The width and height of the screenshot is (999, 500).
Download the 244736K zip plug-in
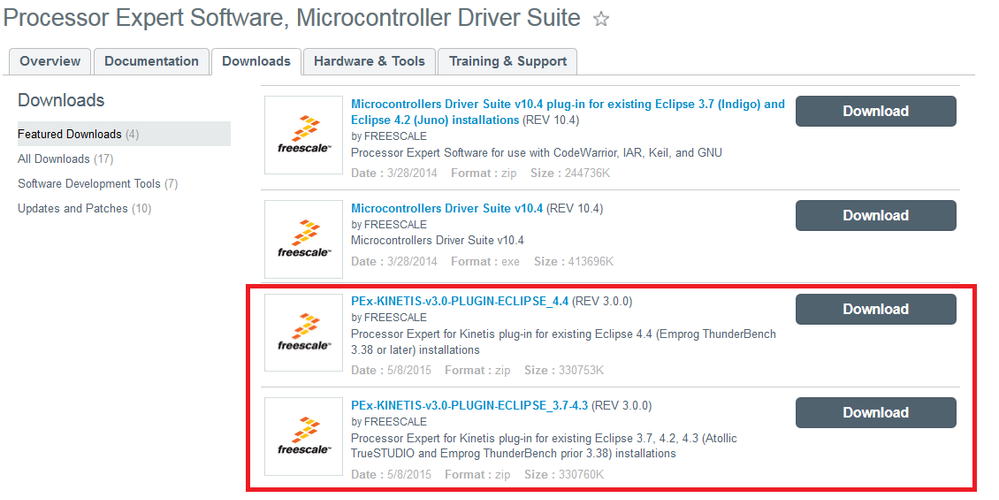875,111
